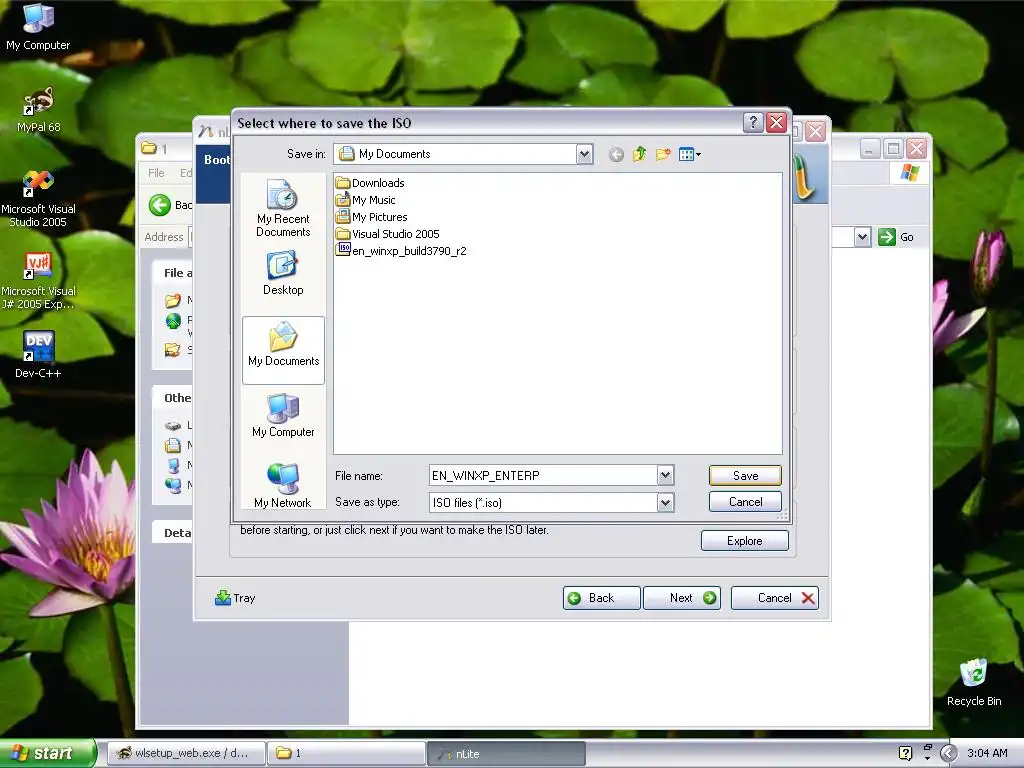Switch to folder 1 taskbar item

(x=346, y=753)
